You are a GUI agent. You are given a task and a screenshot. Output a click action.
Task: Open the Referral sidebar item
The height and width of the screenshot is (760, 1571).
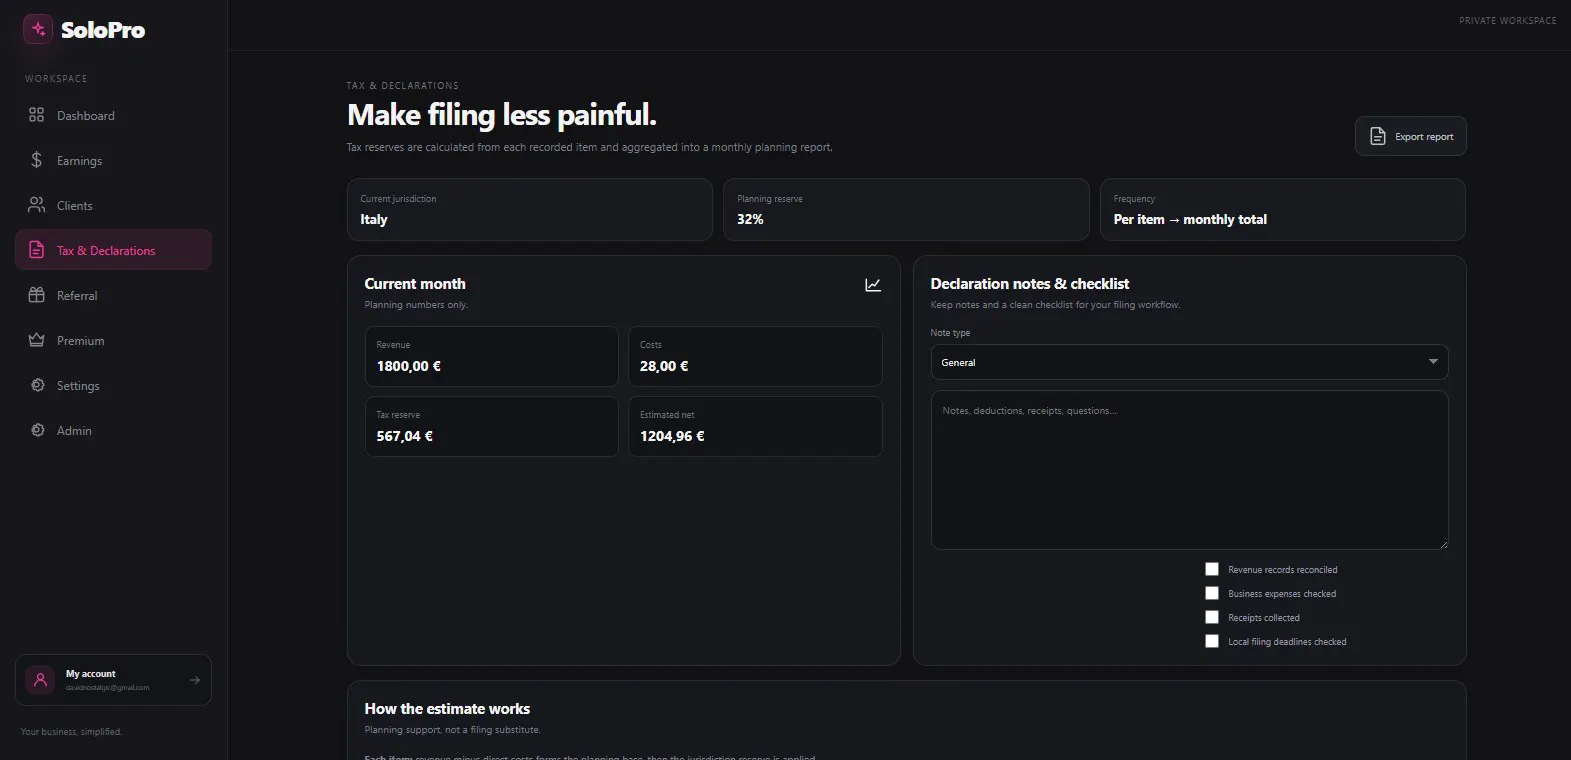coord(113,295)
